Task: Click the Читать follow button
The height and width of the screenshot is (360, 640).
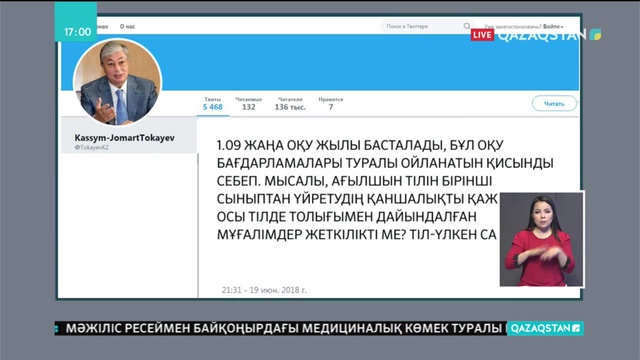Action: pyautogui.click(x=554, y=104)
